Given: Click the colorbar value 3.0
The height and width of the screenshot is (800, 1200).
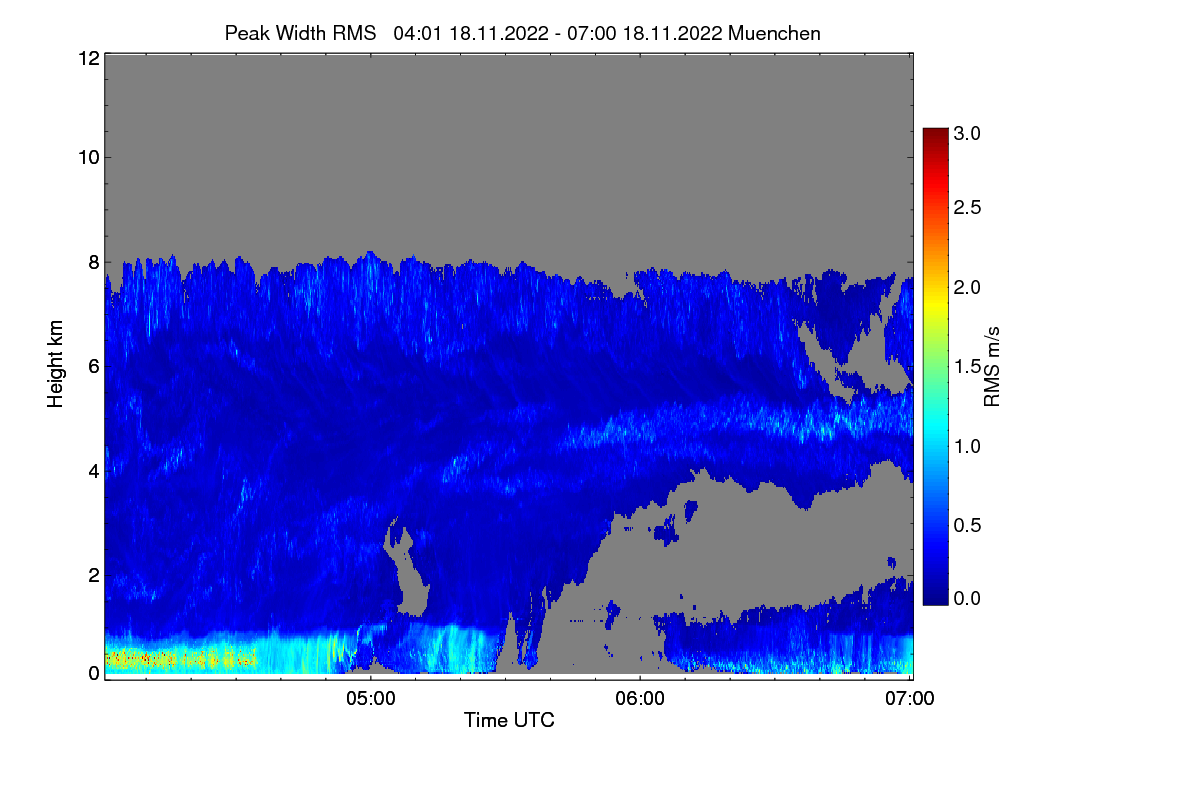Looking at the screenshot, I should (x=969, y=133).
